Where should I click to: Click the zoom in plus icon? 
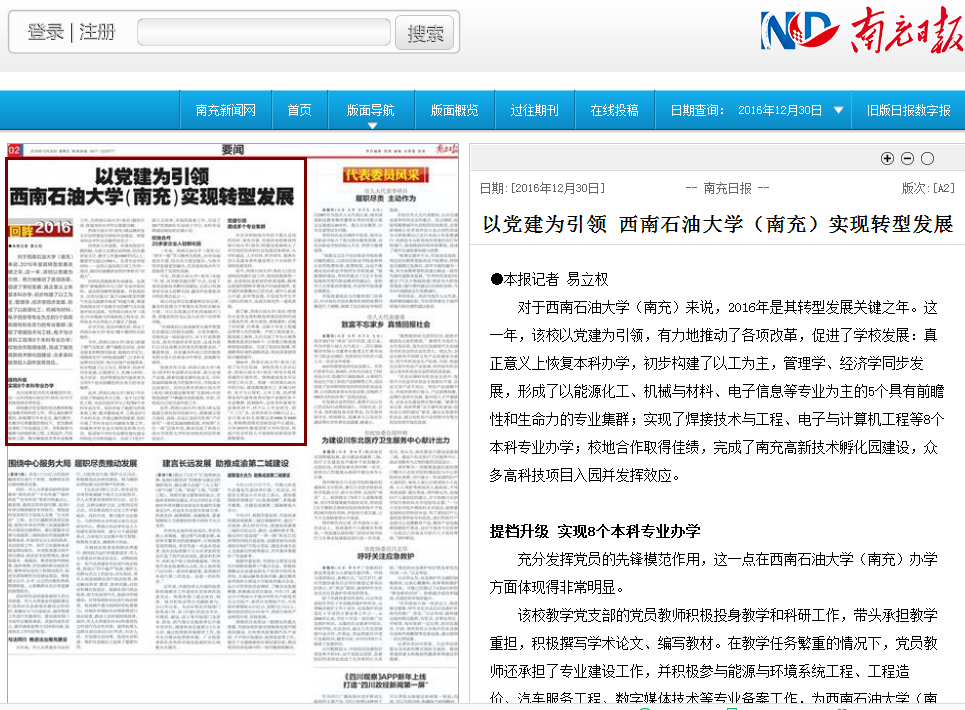(x=887, y=159)
